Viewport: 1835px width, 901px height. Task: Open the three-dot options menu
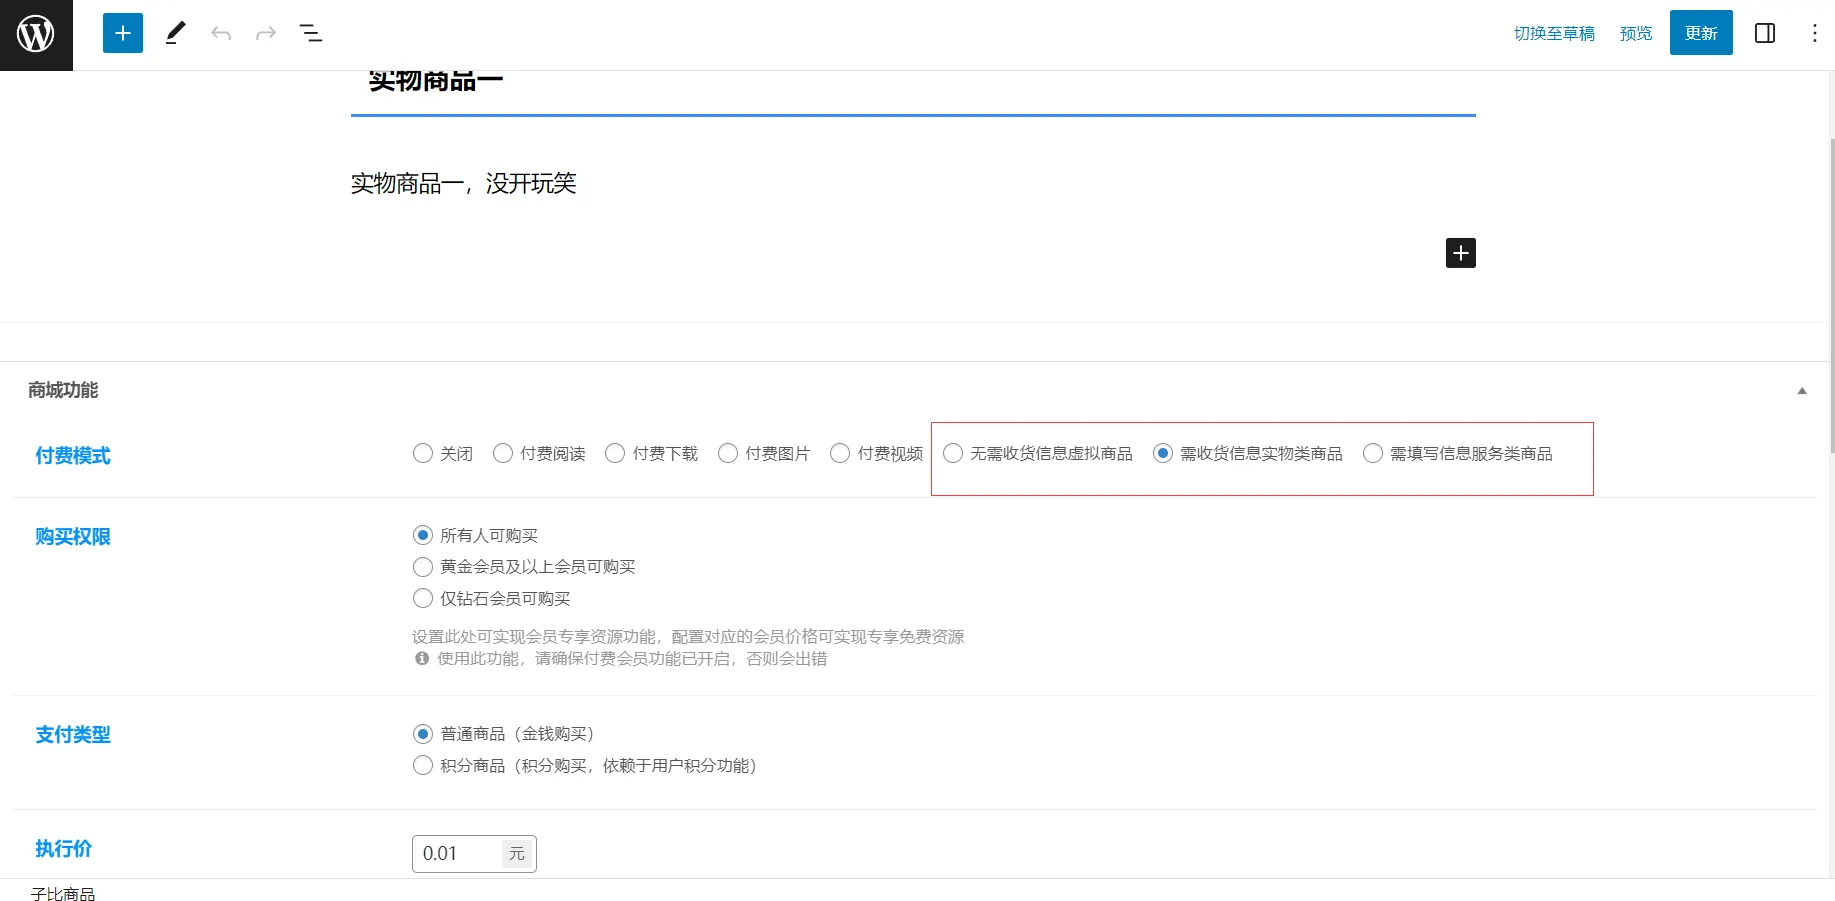(x=1814, y=33)
